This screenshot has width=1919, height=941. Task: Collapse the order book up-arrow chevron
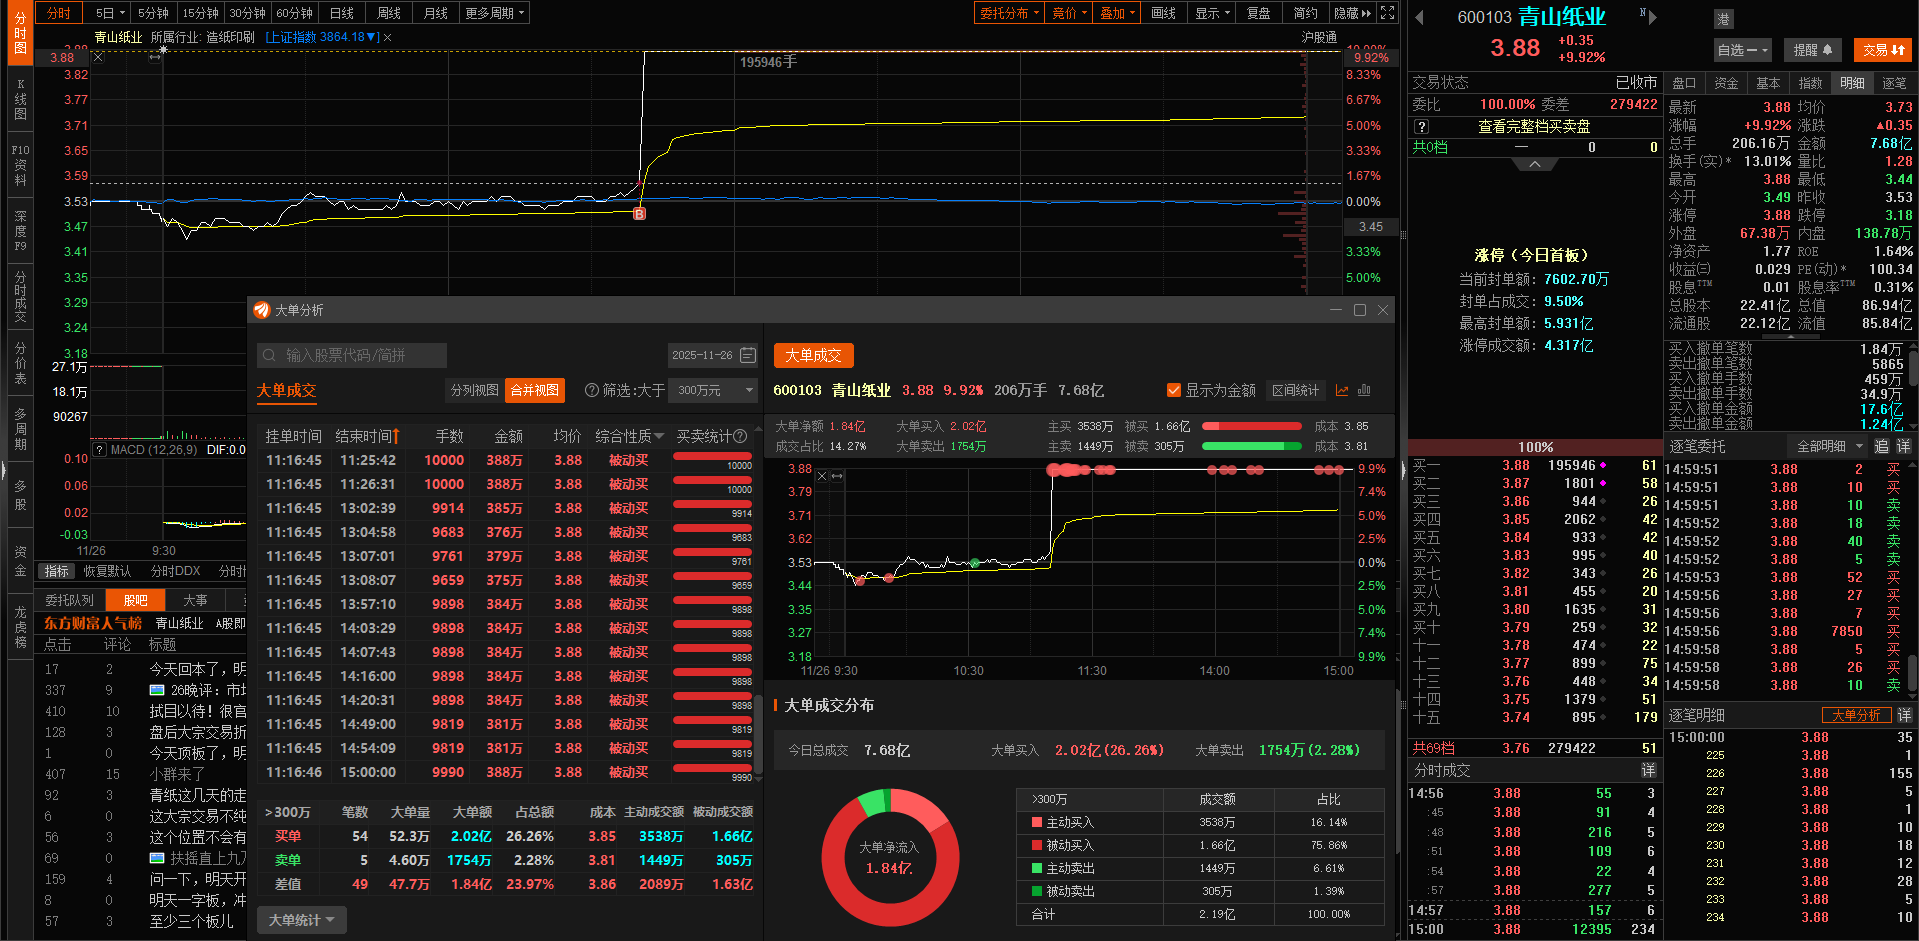point(1534,164)
